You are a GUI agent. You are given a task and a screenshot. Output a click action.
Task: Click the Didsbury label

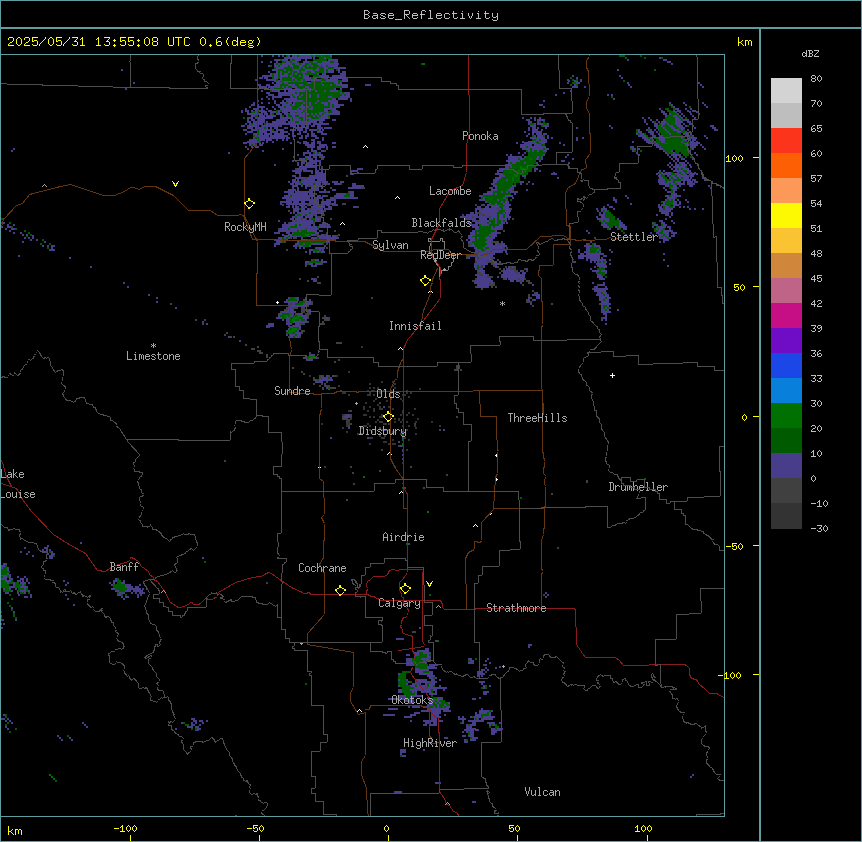click(382, 431)
